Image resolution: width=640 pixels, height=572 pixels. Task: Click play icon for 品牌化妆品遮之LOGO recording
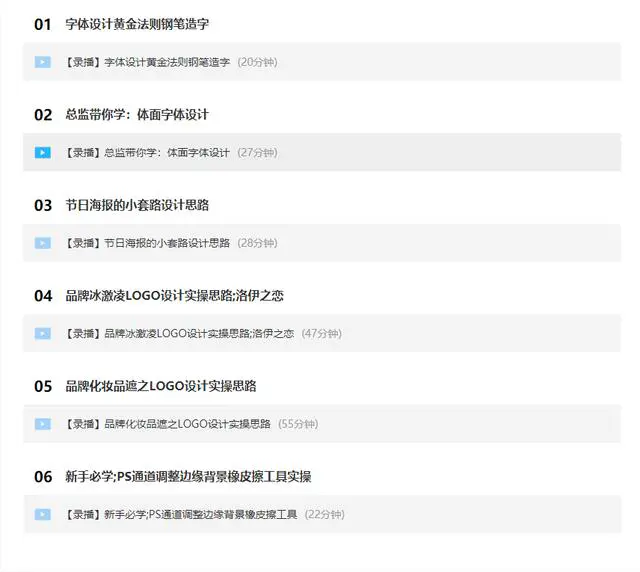(x=43, y=424)
